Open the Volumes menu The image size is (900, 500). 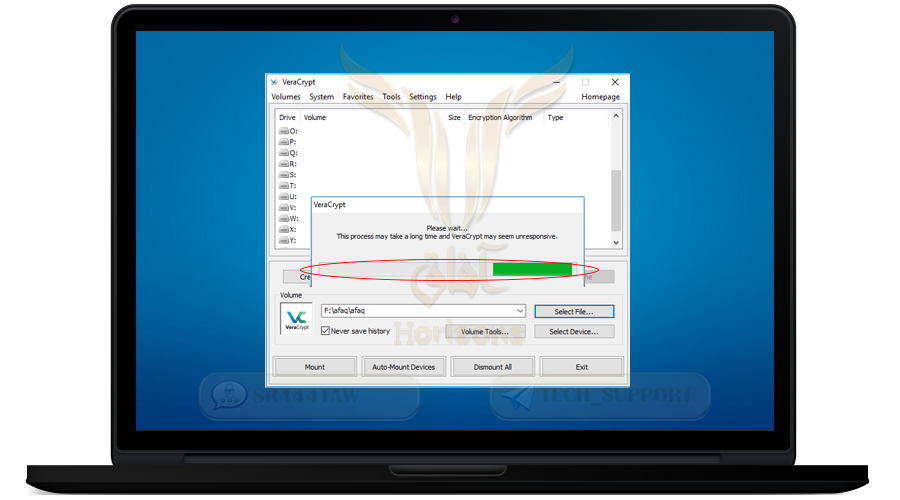[x=285, y=97]
